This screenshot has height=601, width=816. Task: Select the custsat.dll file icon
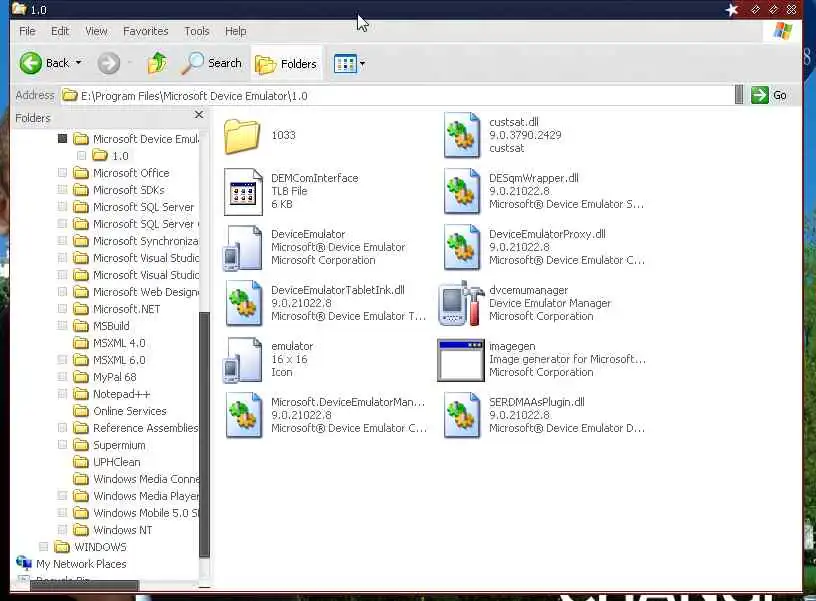(x=461, y=135)
